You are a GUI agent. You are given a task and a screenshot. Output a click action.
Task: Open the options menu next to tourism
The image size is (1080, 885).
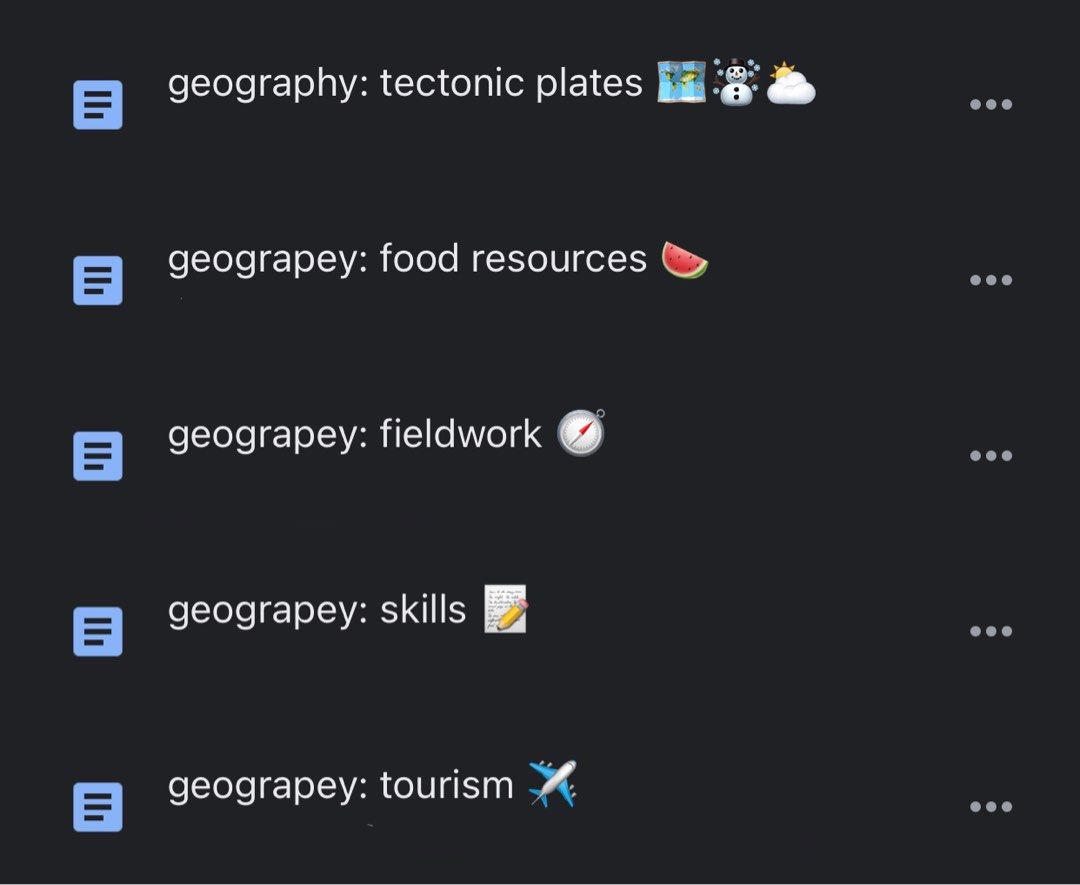pos(991,806)
